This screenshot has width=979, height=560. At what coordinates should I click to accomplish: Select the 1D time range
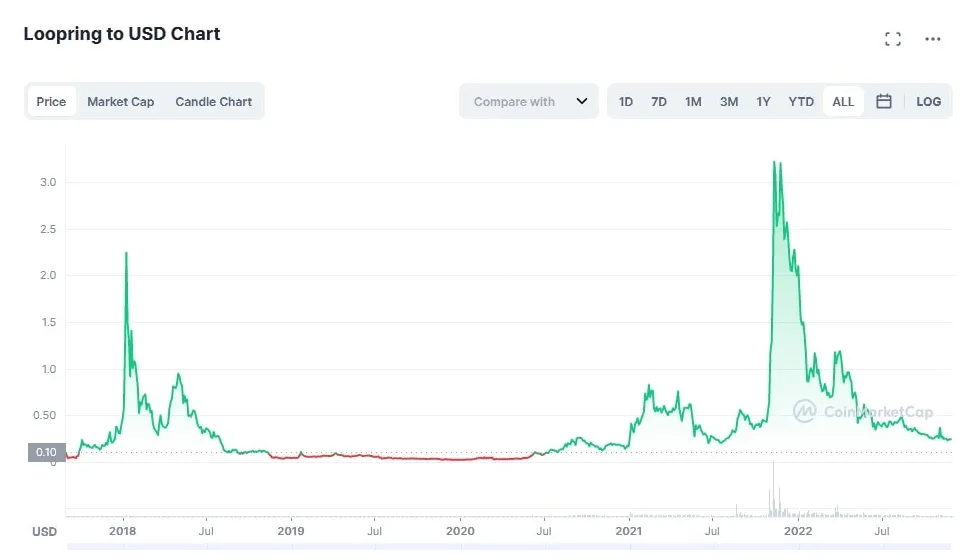tap(626, 102)
